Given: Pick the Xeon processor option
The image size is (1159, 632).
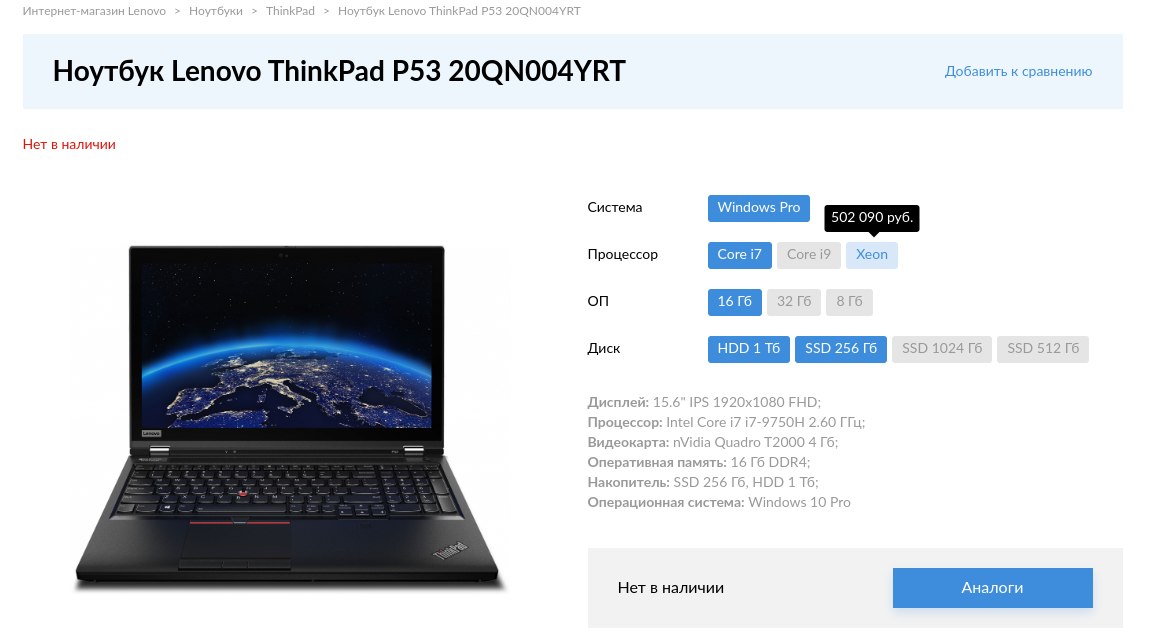Looking at the screenshot, I should (871, 255).
